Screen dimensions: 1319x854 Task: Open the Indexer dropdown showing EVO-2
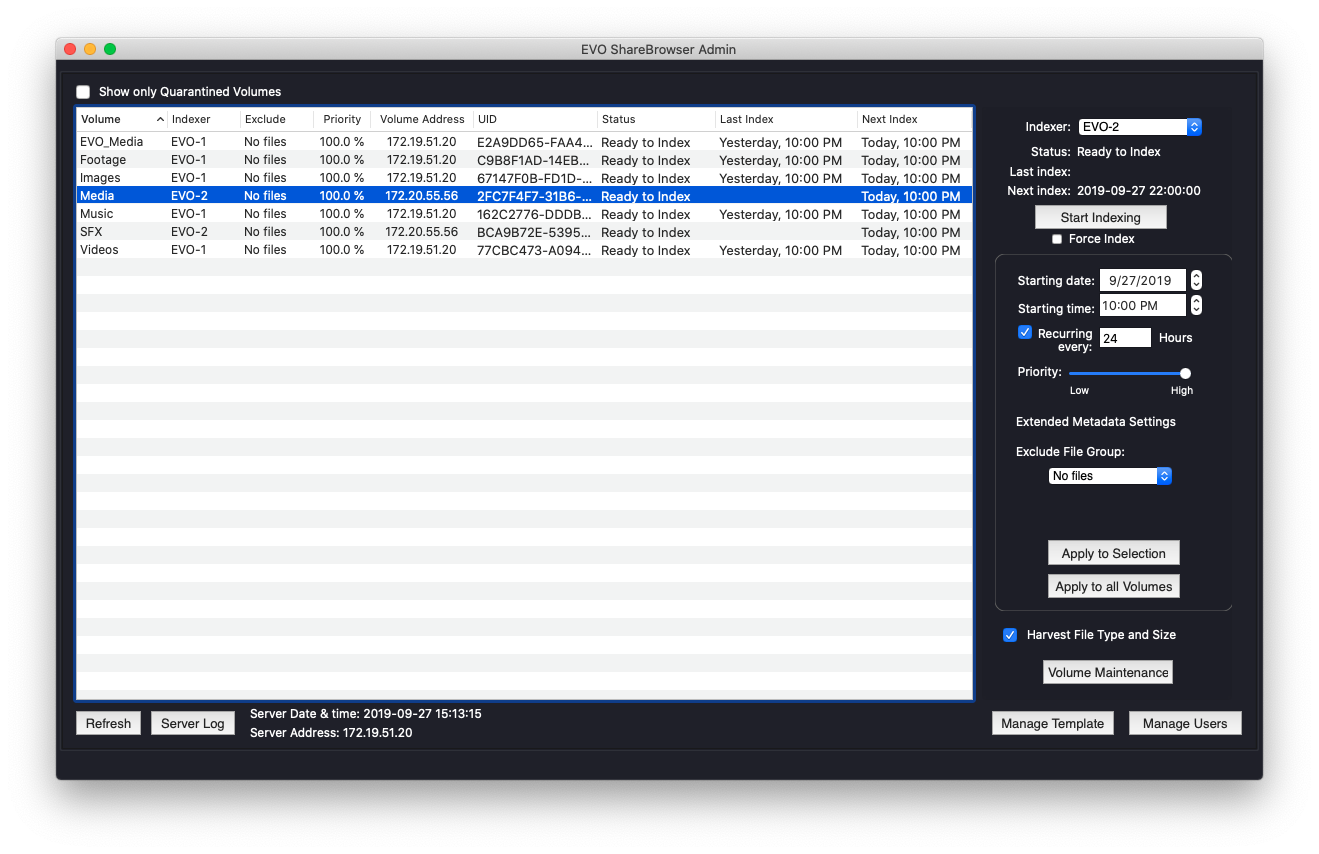(1139, 126)
